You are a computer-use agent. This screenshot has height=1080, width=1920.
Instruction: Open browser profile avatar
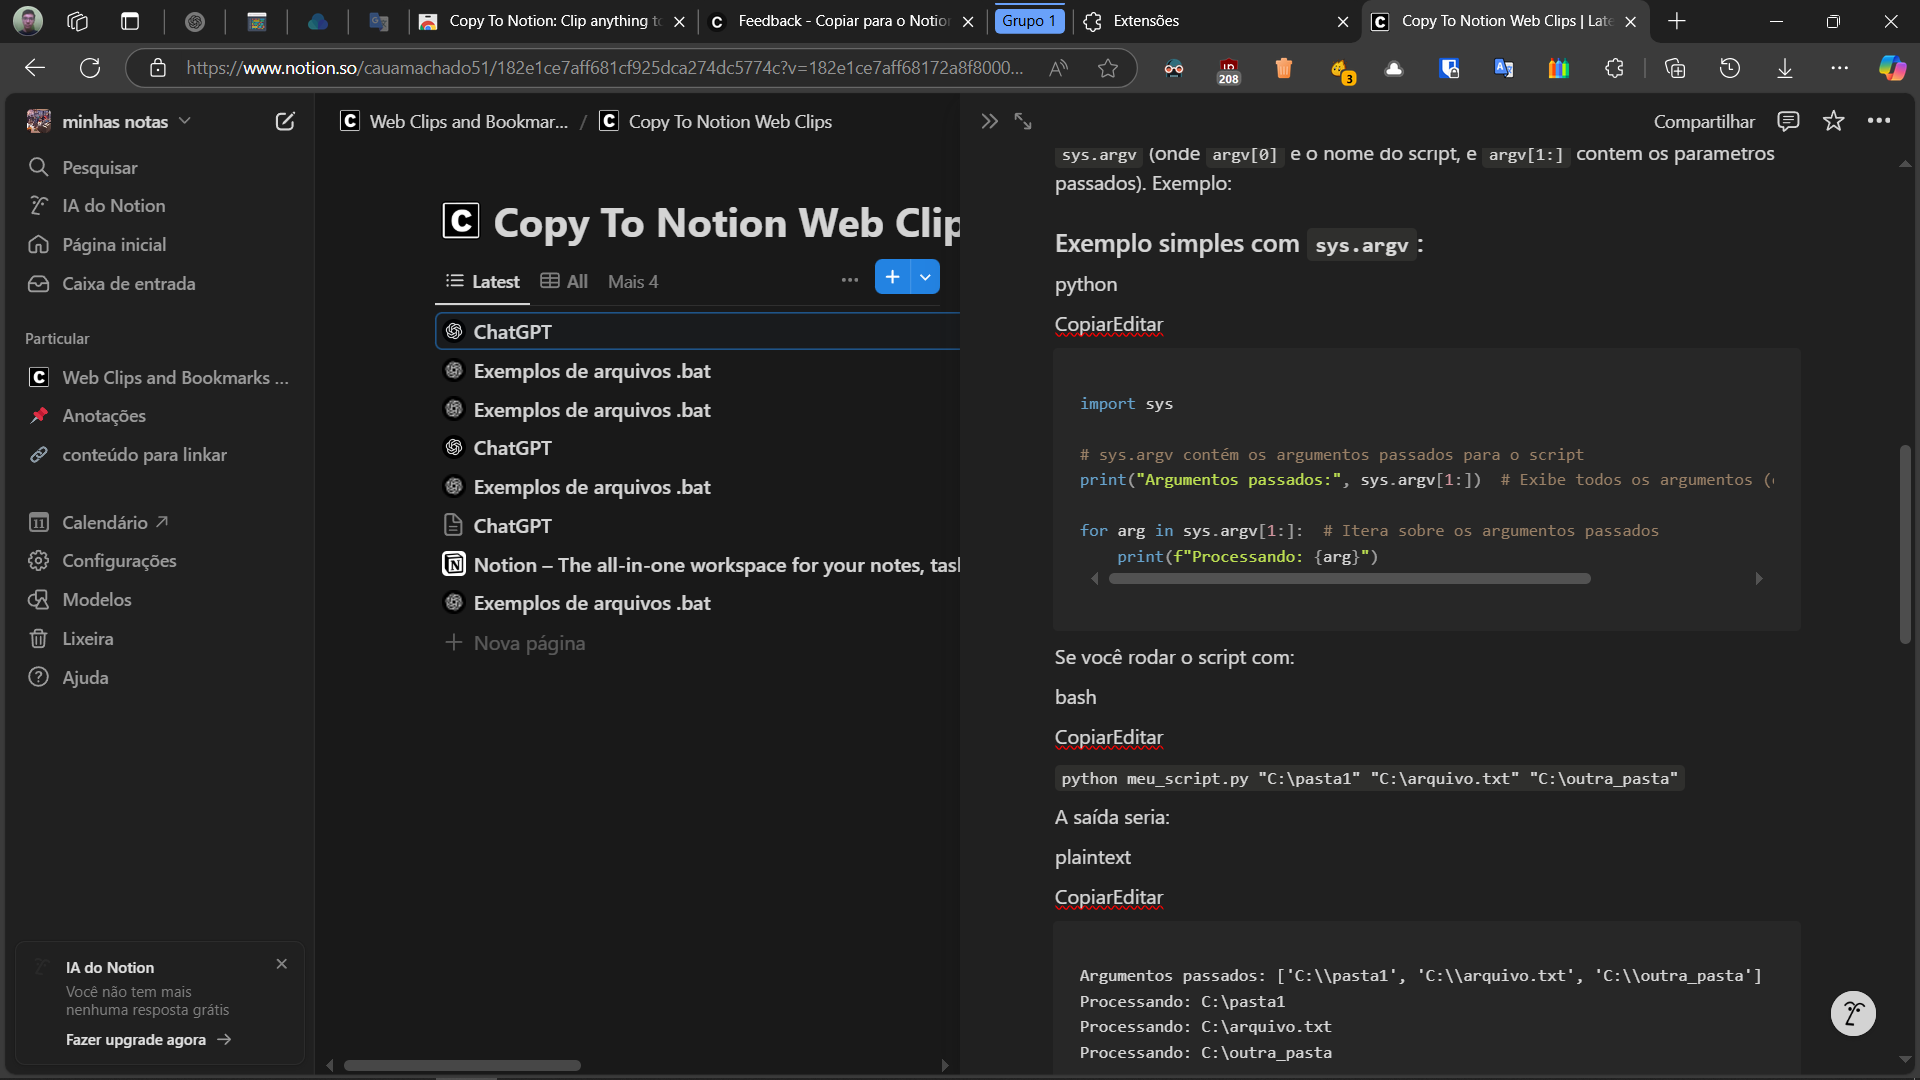[x=28, y=21]
